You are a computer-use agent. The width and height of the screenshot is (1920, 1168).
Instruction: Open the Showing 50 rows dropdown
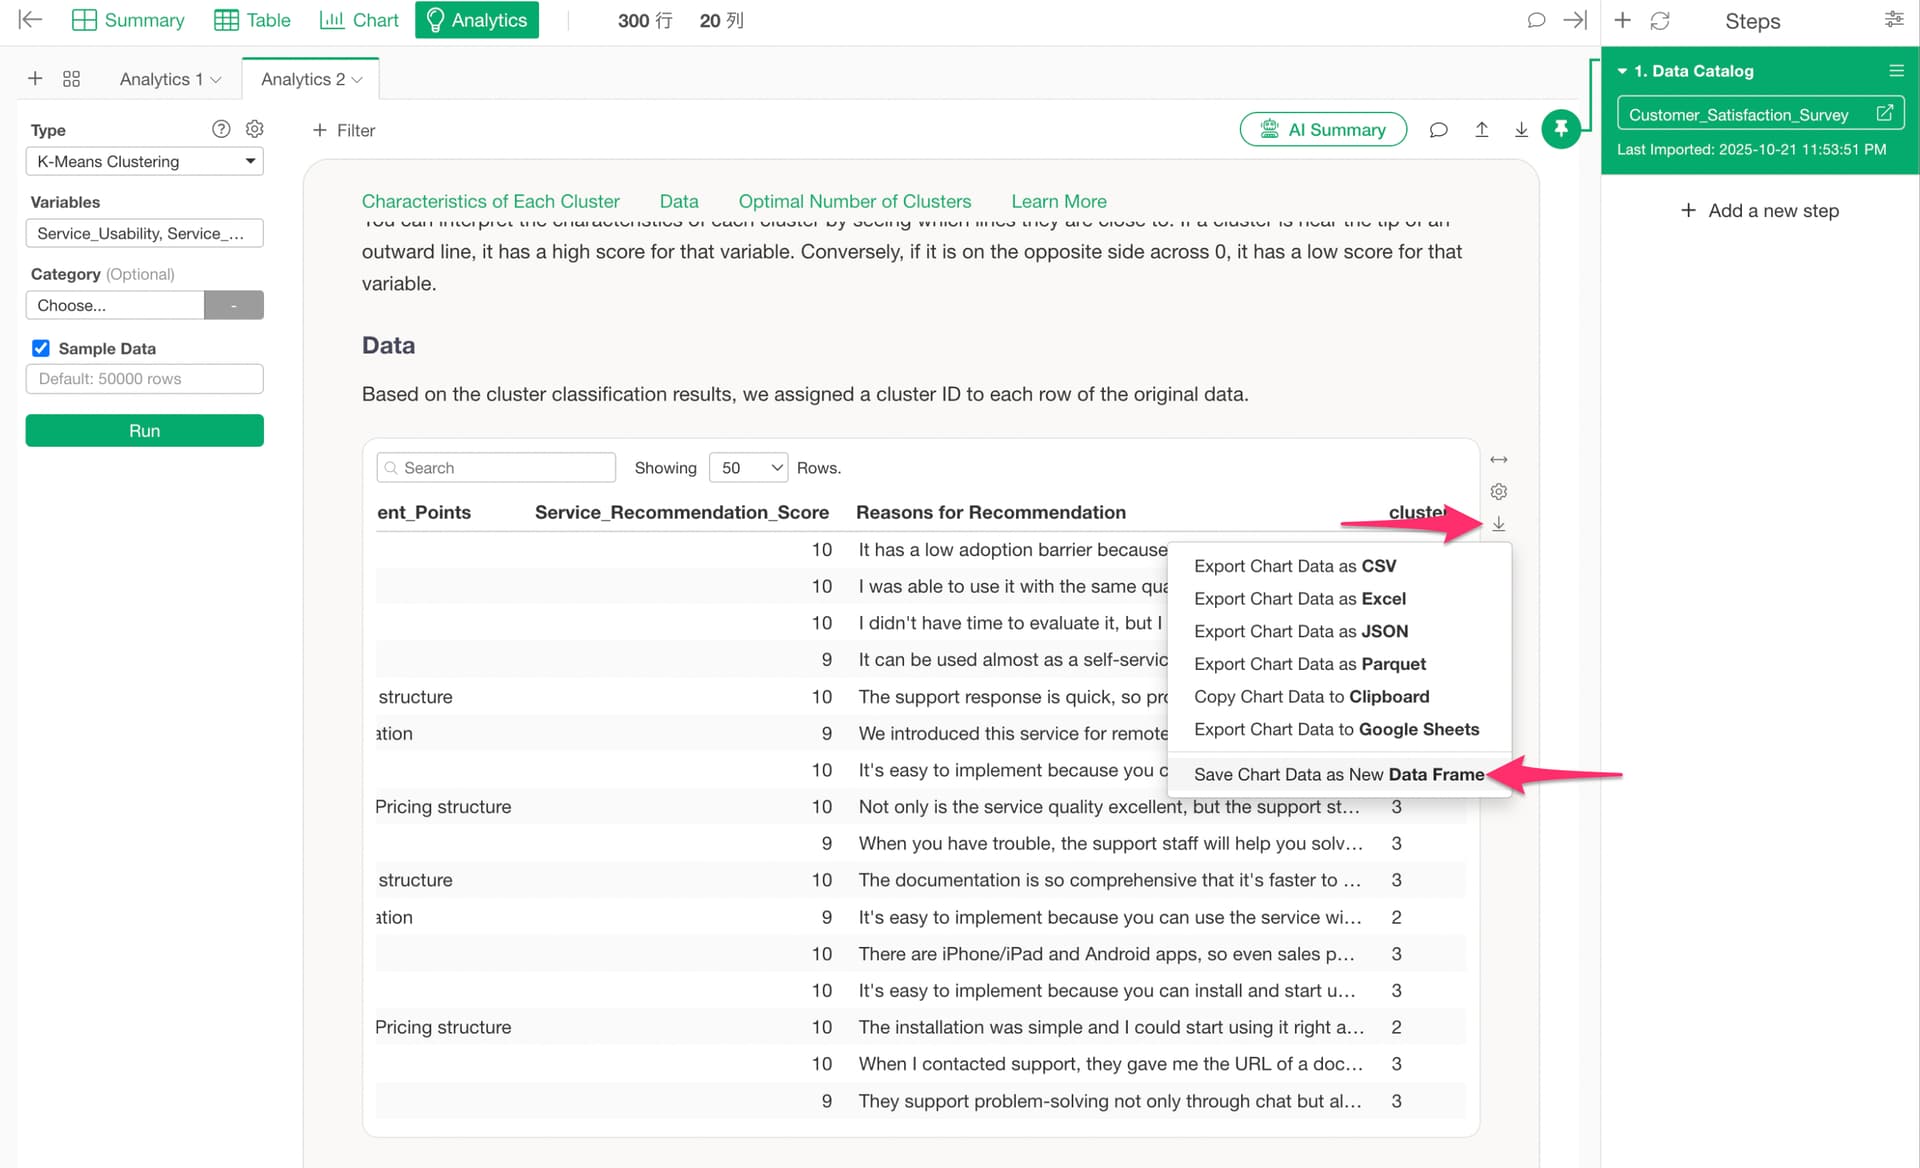point(748,468)
